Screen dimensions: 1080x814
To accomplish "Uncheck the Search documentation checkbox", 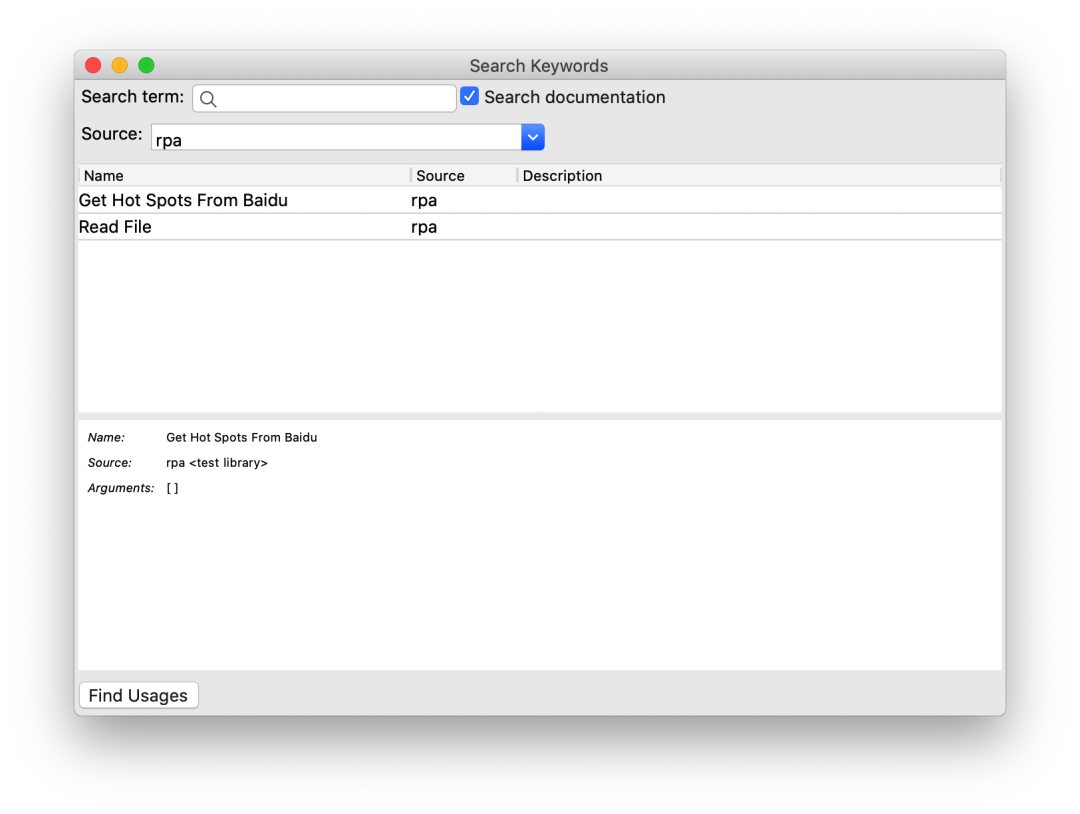I will point(470,96).
